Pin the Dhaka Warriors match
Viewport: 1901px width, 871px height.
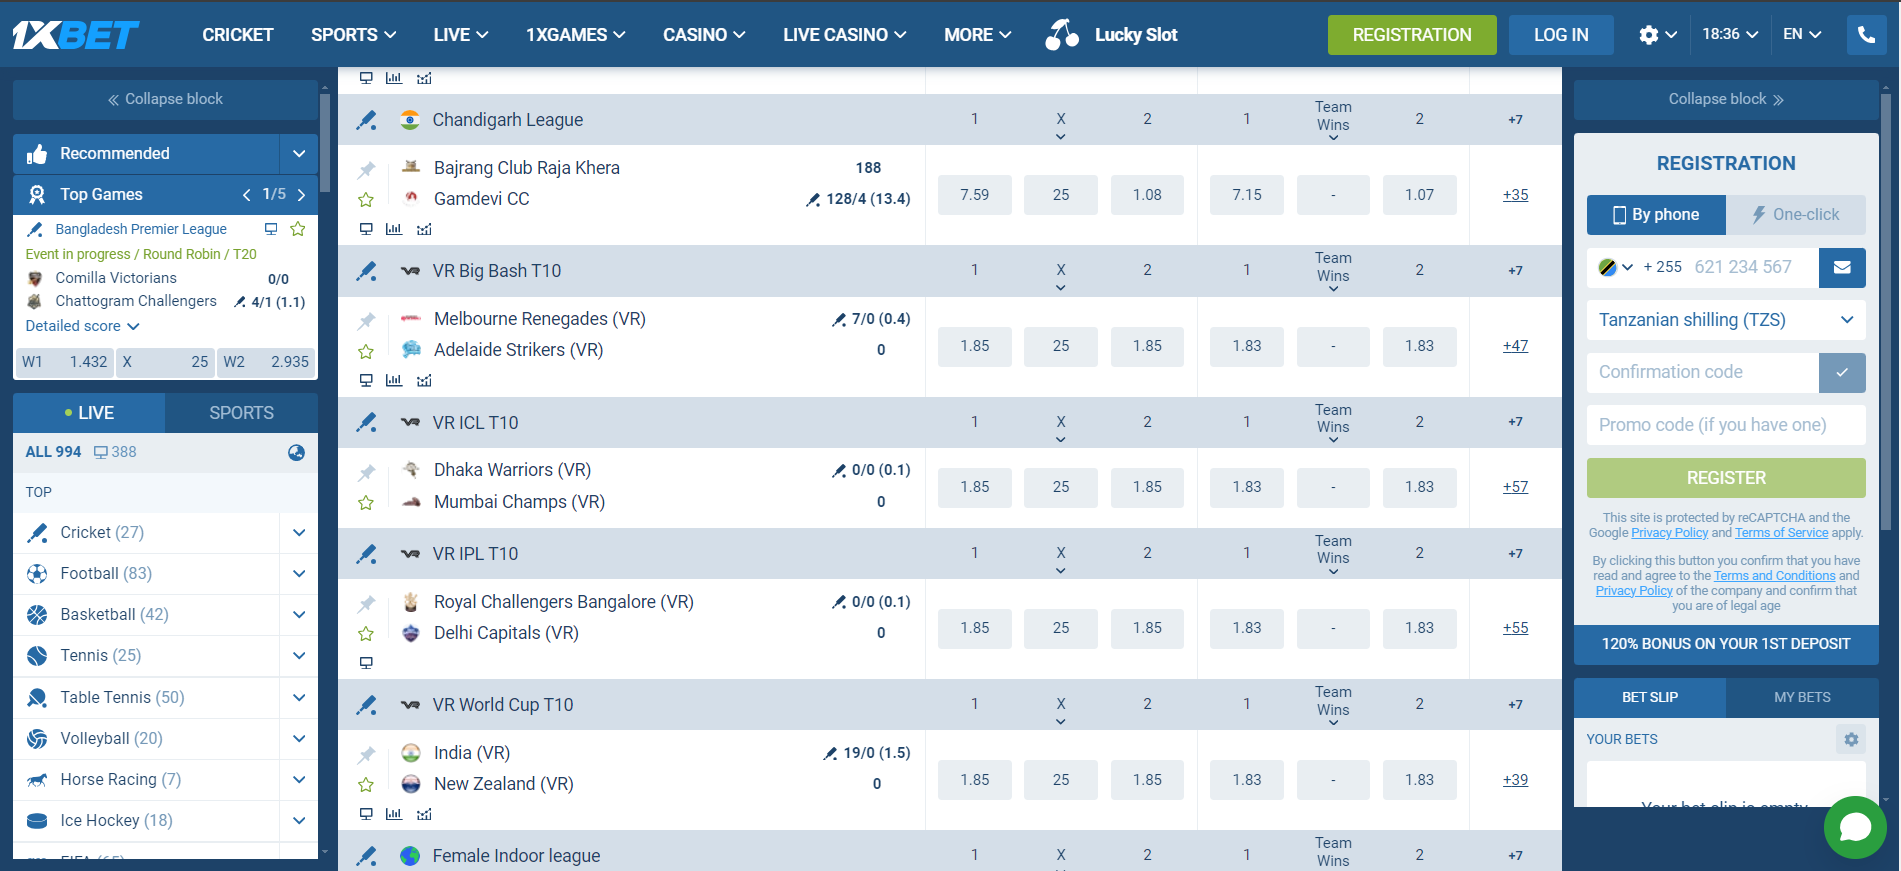366,472
